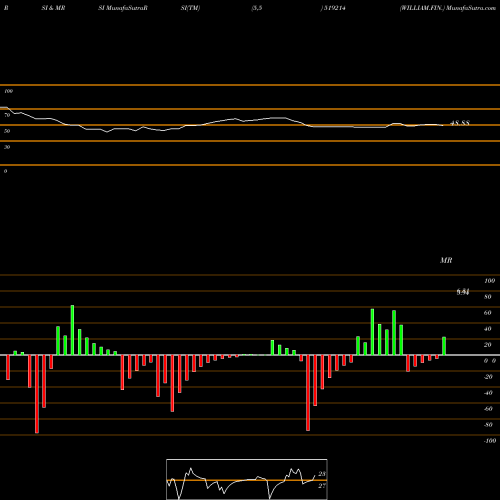Click the stock code 519214 in header
This screenshot has height=500, width=500.
335,8
